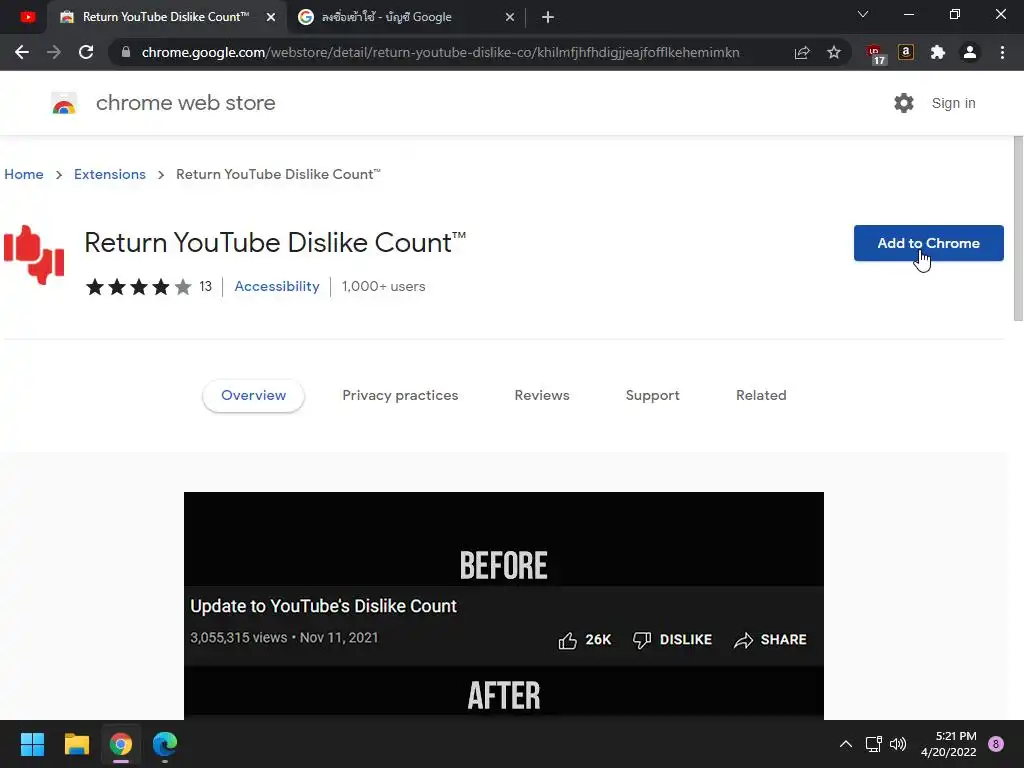Close the Google sign-in tab
The image size is (1024, 768).
pyautogui.click(x=510, y=18)
